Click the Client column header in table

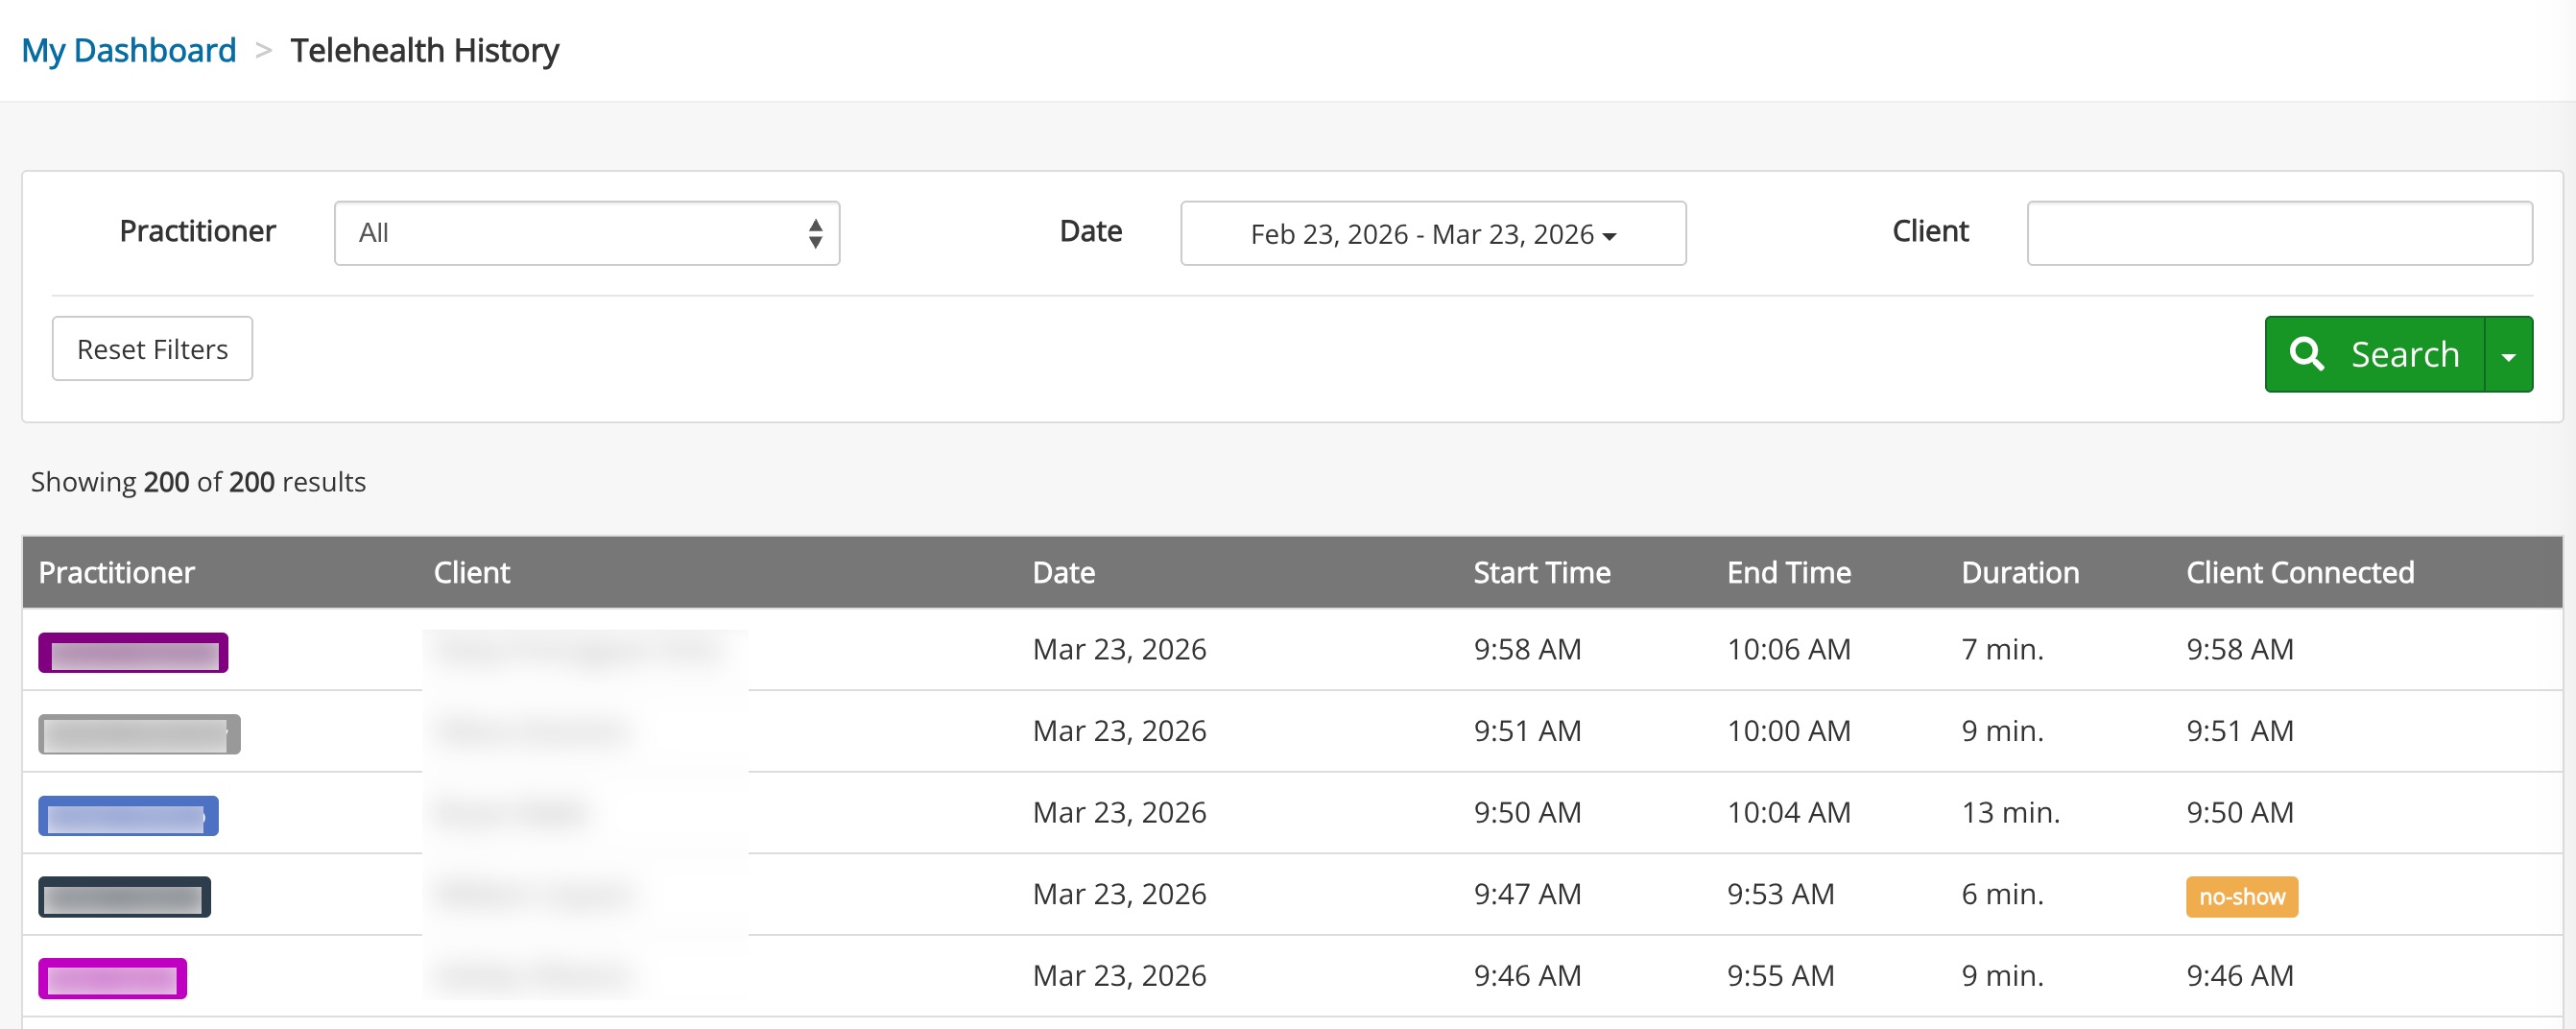pyautogui.click(x=471, y=573)
